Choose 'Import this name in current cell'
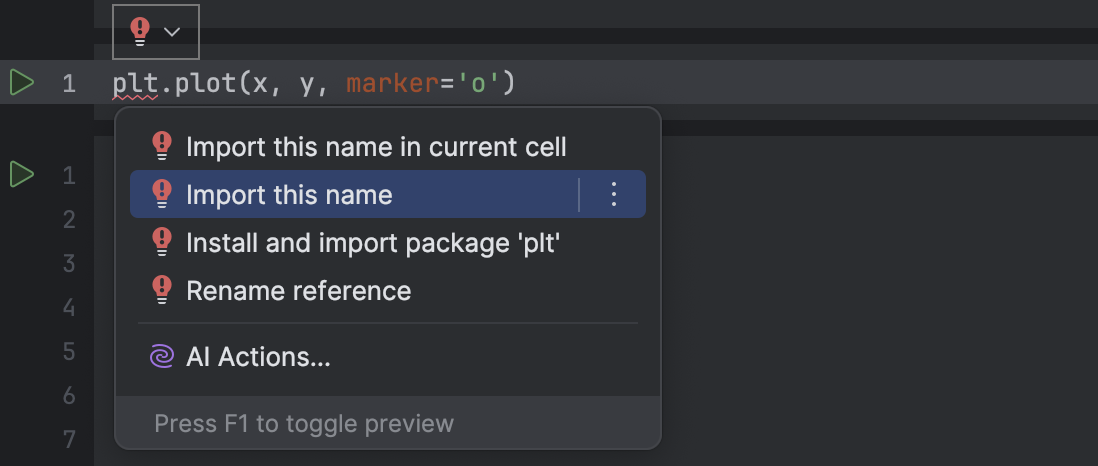This screenshot has height=466, width=1098. [x=376, y=147]
